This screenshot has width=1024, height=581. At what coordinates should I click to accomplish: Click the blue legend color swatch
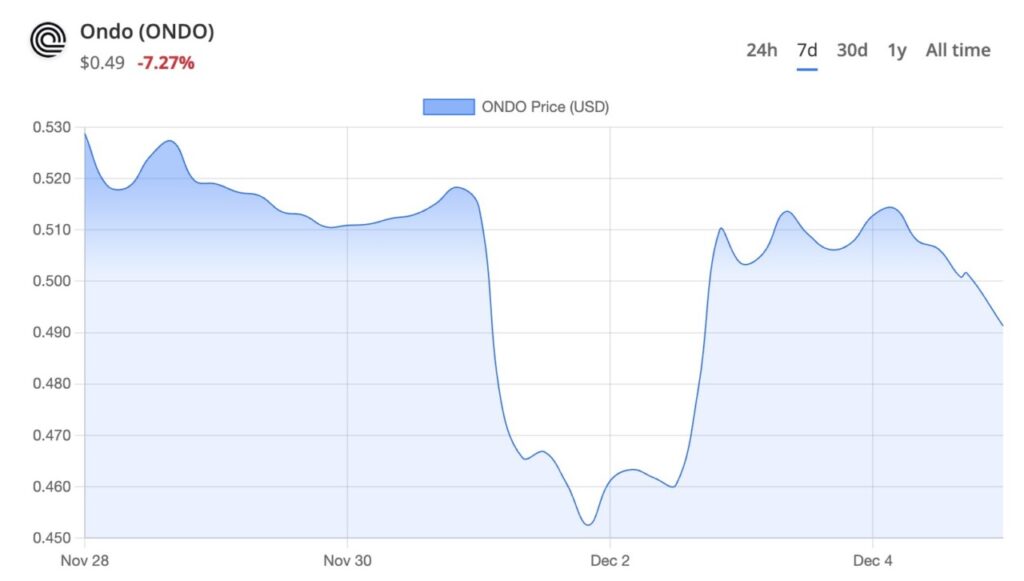(x=447, y=106)
